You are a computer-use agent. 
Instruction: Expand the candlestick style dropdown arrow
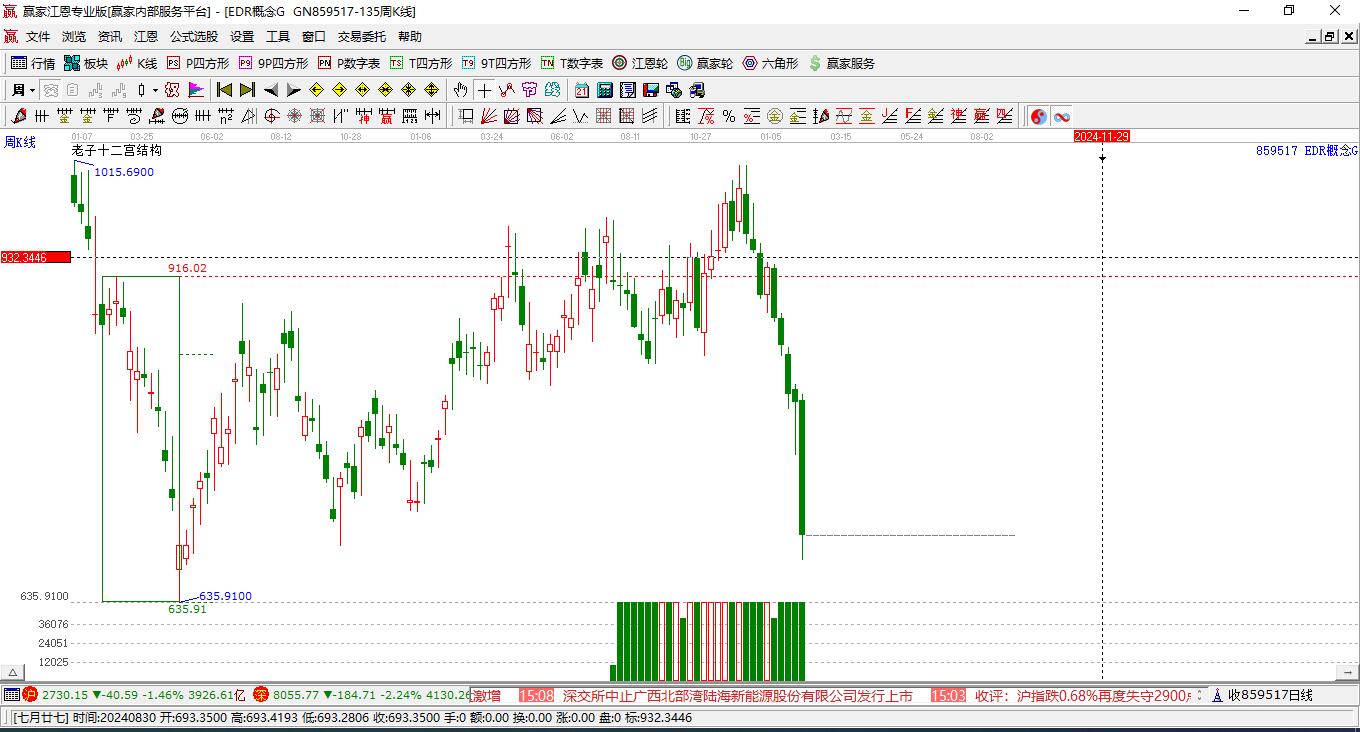pyautogui.click(x=155, y=90)
